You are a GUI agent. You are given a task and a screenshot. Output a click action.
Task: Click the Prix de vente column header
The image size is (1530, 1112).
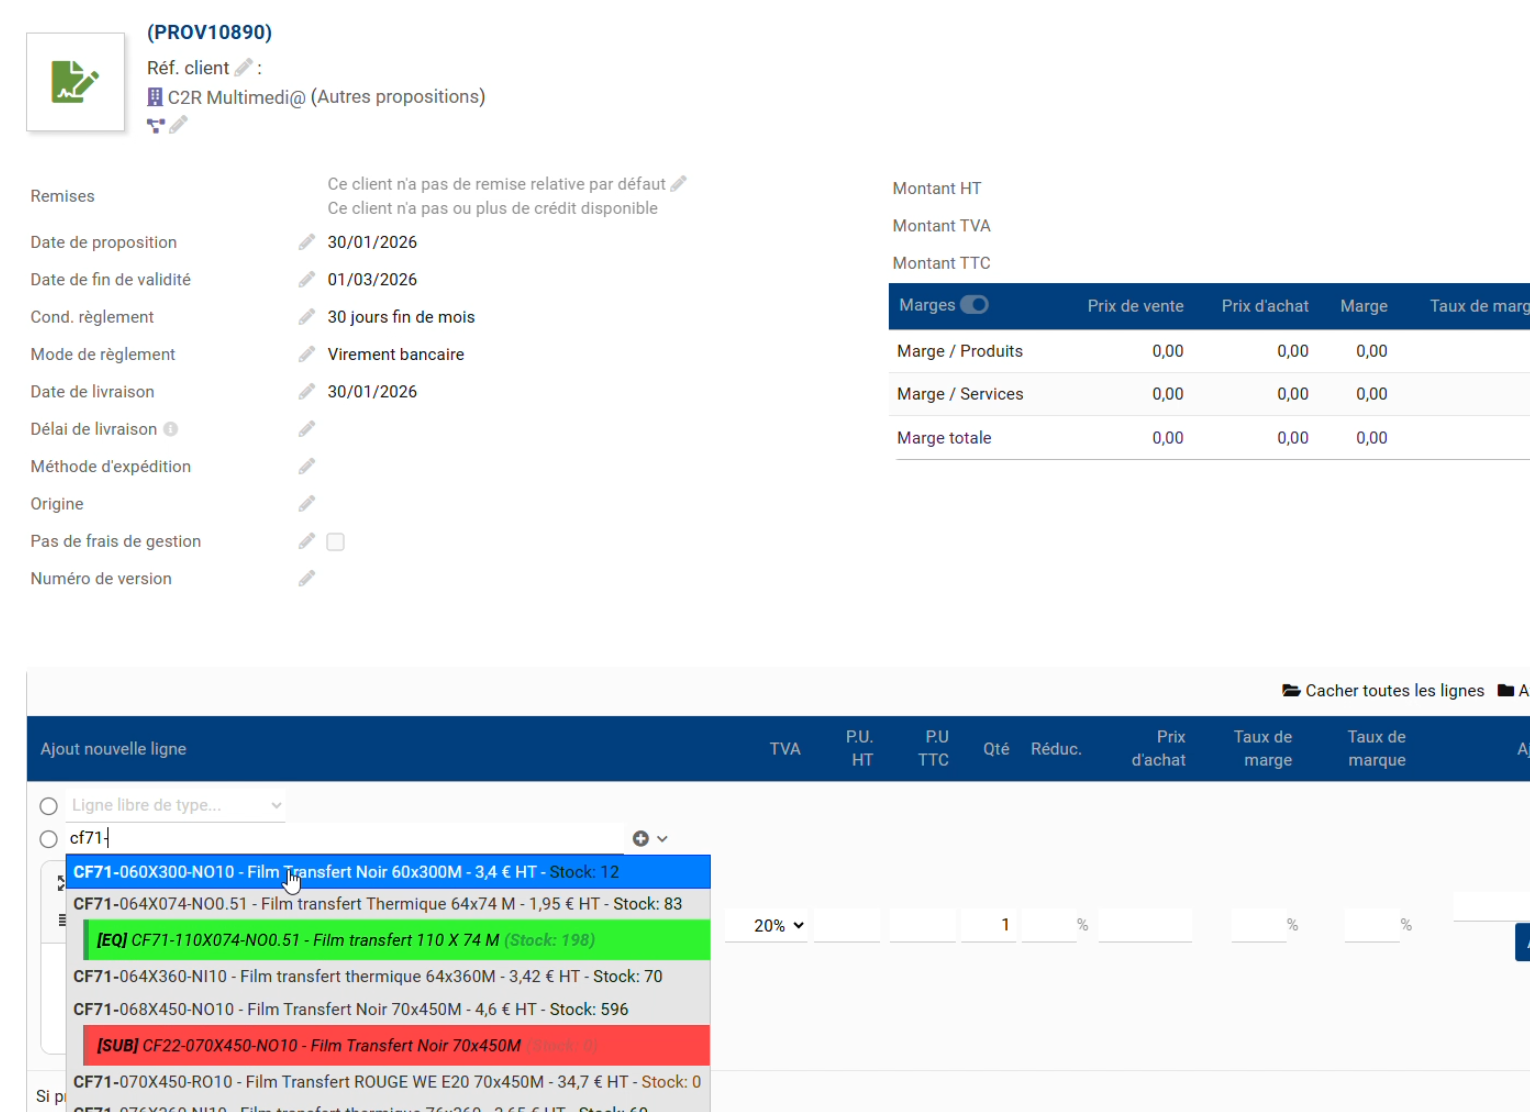[x=1136, y=306]
